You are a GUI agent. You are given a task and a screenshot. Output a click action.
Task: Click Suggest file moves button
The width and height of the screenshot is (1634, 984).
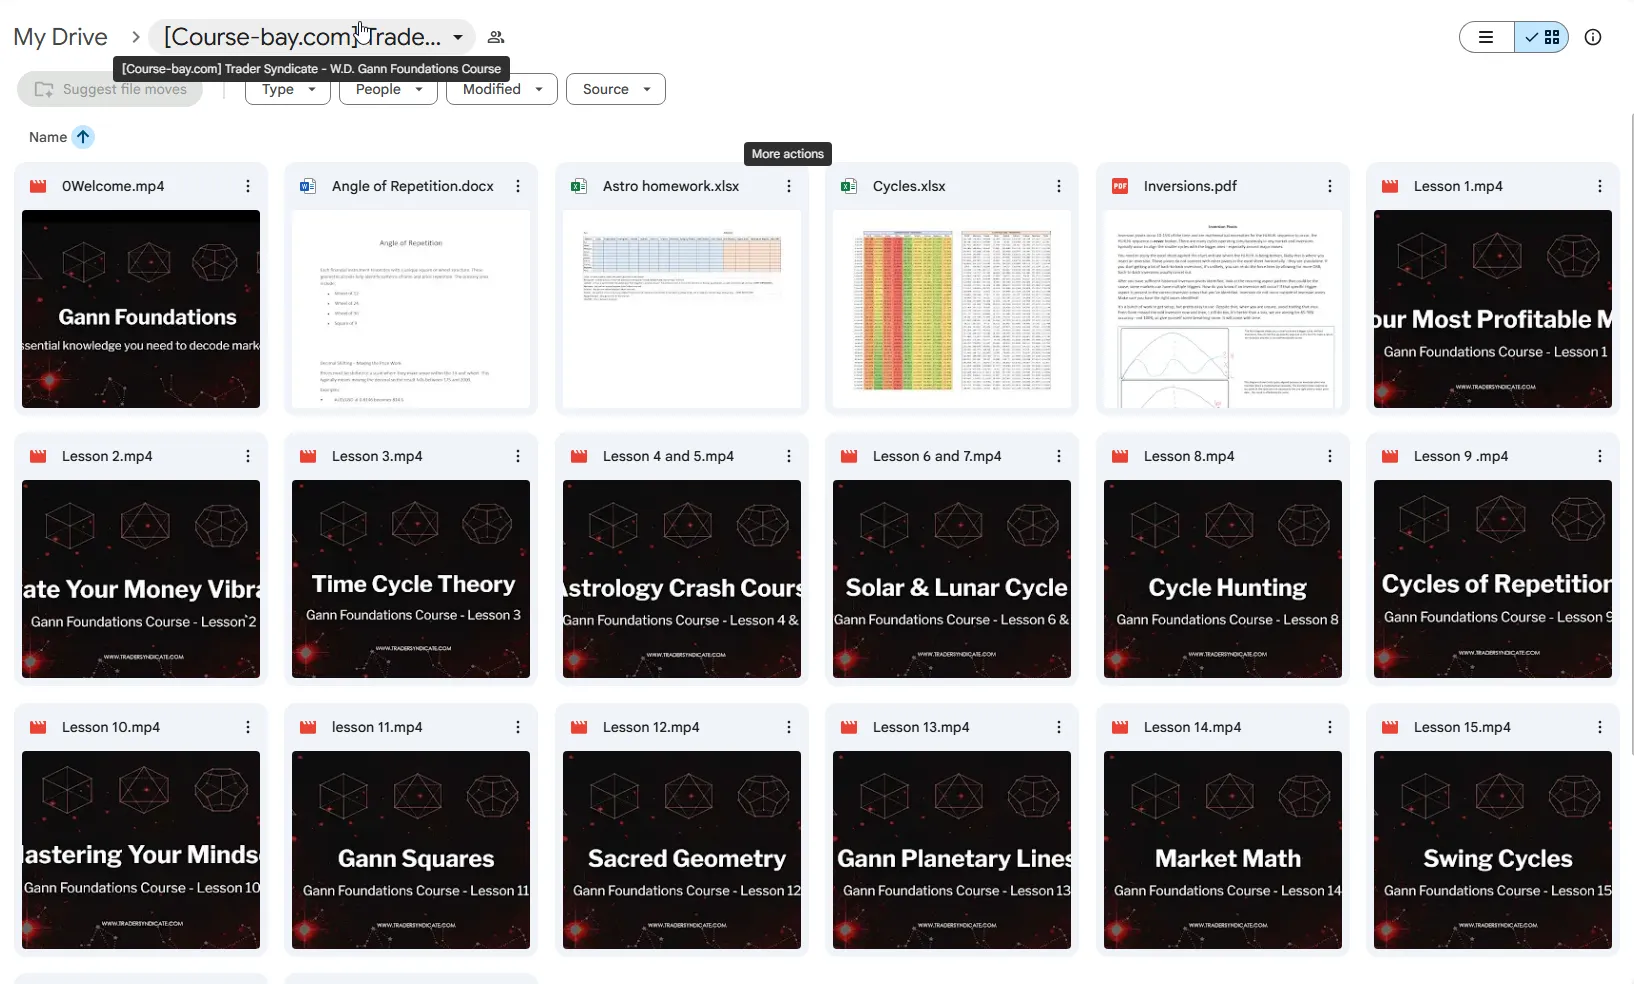point(110,89)
